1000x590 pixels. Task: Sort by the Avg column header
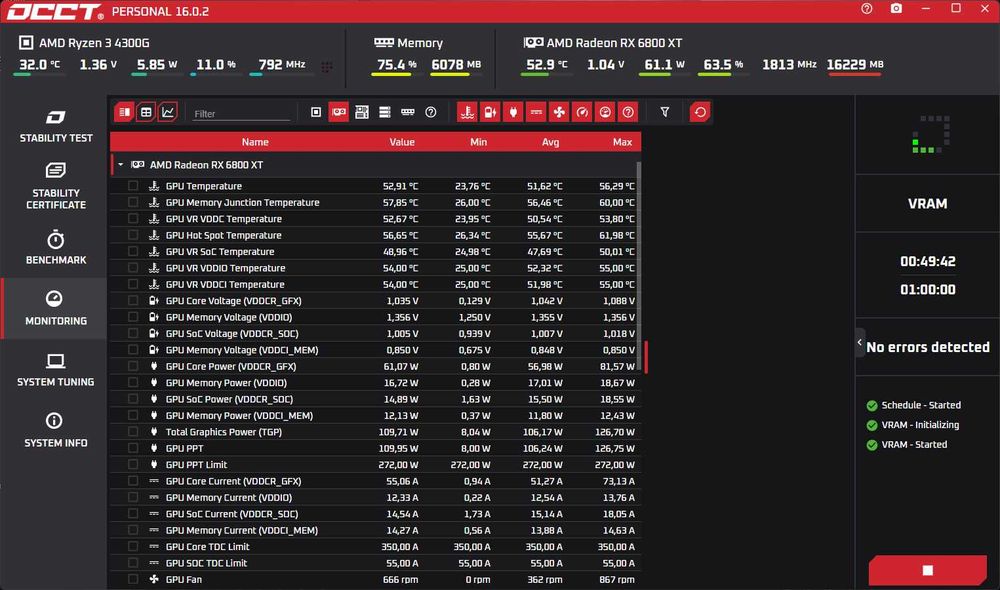550,142
